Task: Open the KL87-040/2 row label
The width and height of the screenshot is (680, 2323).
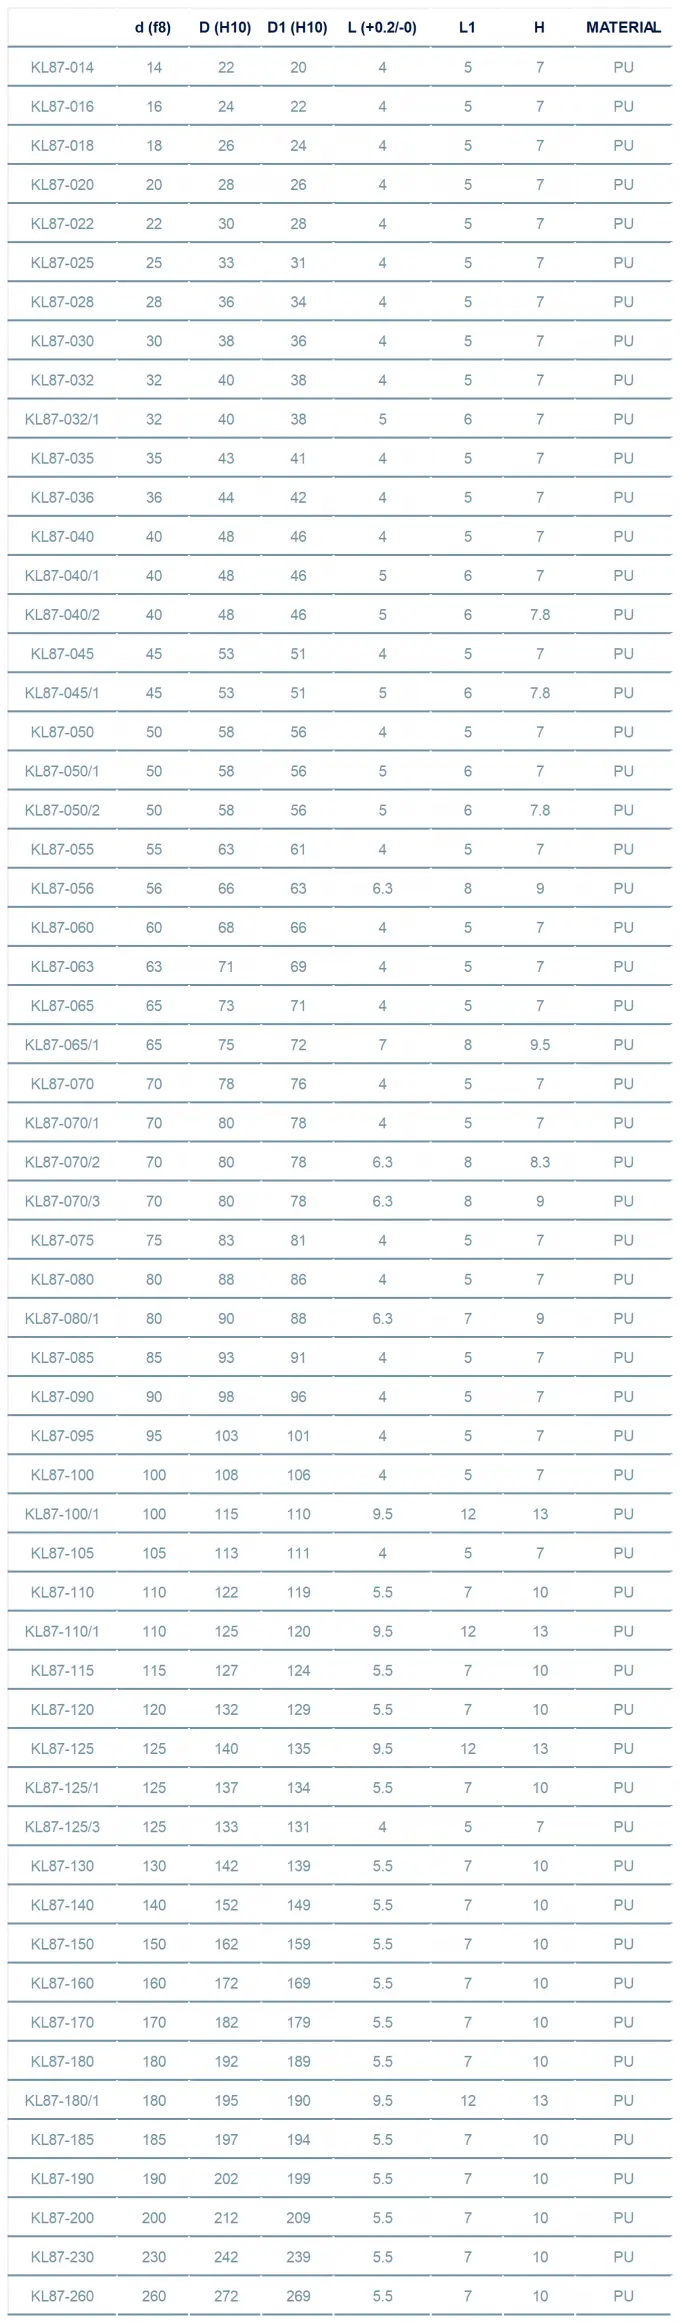Action: 62,615
